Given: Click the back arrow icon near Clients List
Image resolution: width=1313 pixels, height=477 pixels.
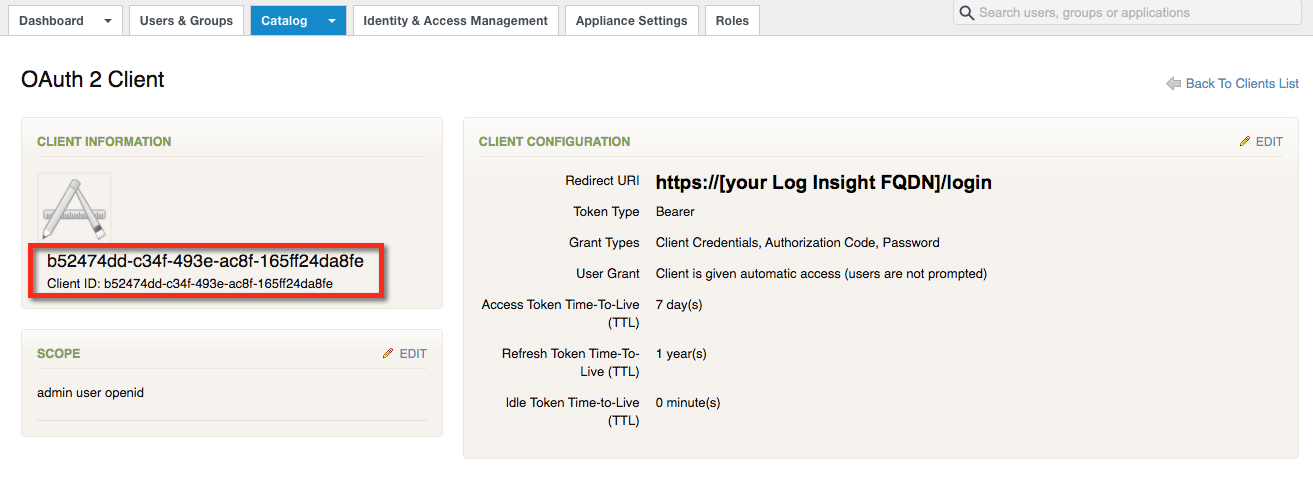Looking at the screenshot, I should click(1174, 84).
